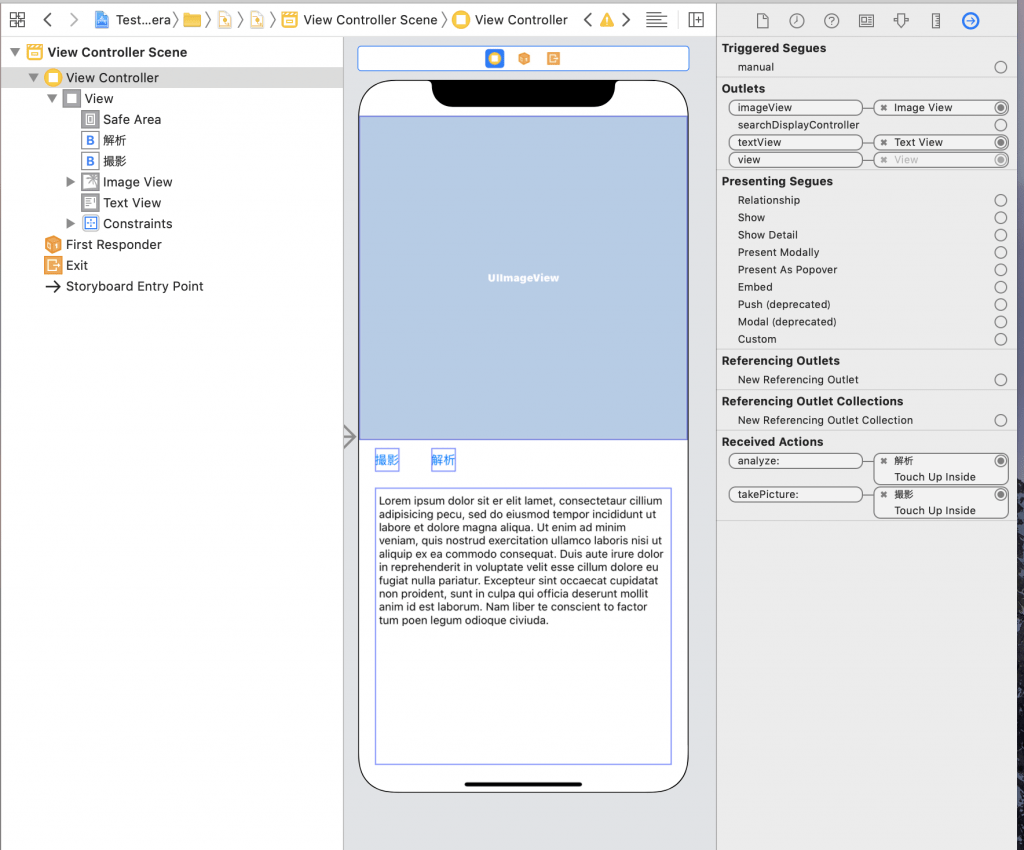Click the storyboard entry point arrow
This screenshot has height=850, width=1024.
pos(350,436)
